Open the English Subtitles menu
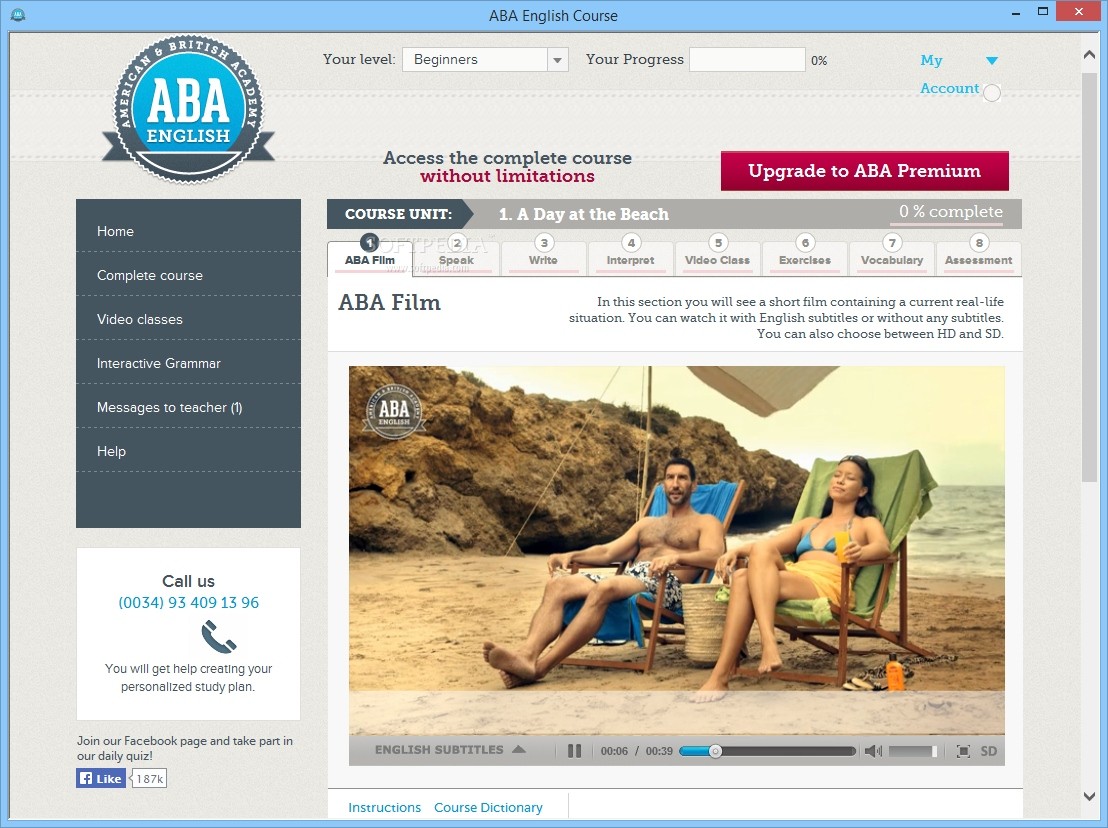The width and height of the screenshot is (1108, 828). coord(449,750)
